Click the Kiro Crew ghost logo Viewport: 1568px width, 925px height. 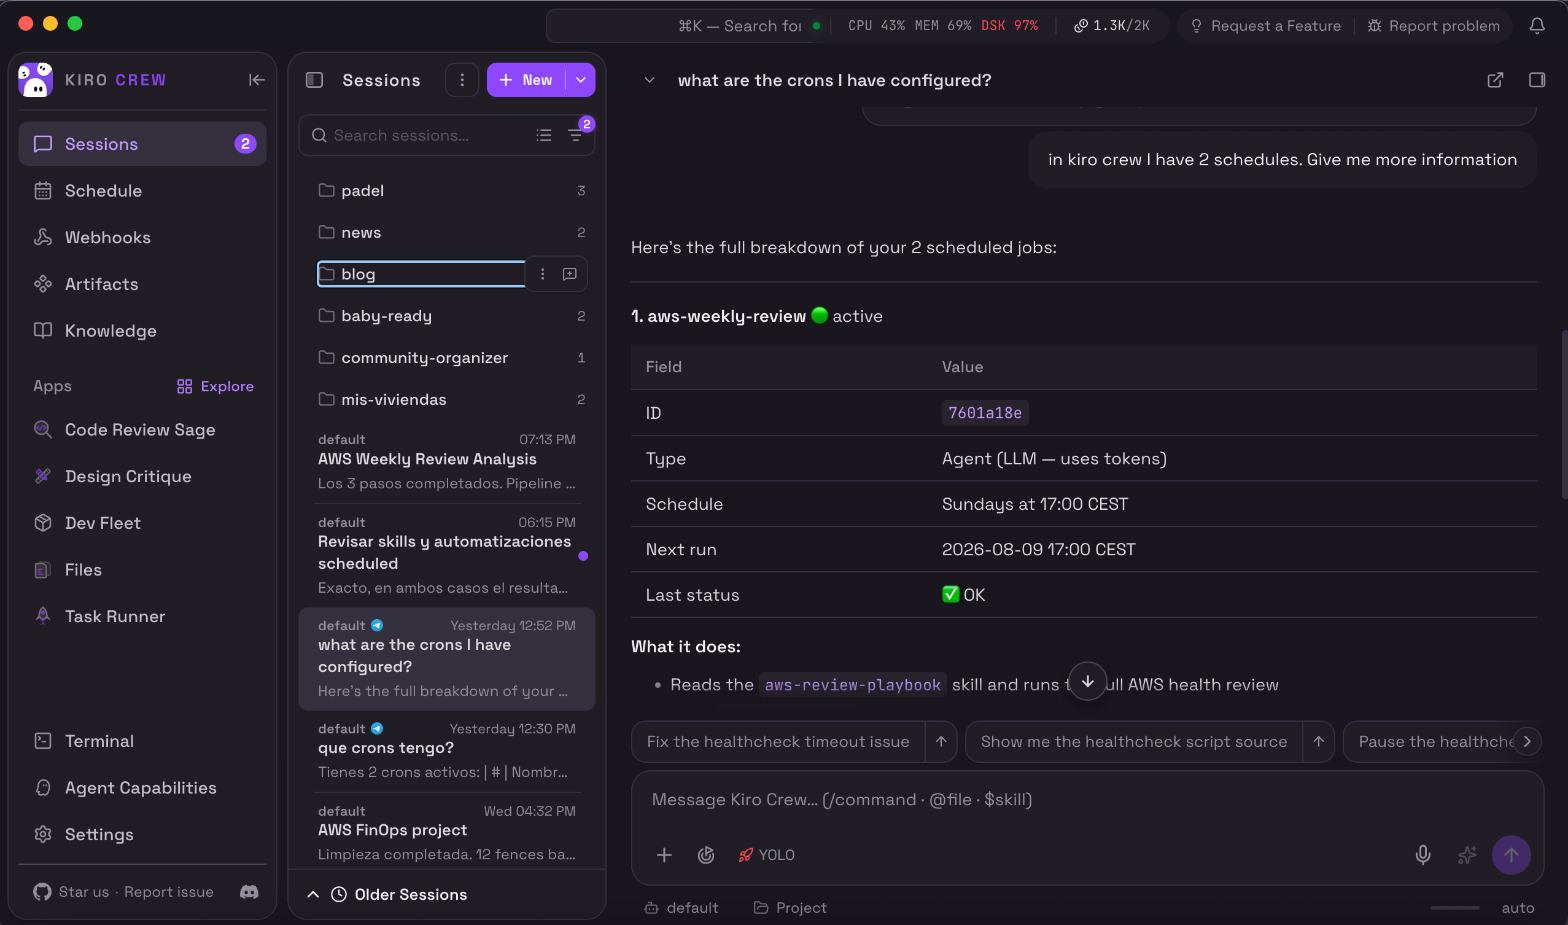click(36, 80)
